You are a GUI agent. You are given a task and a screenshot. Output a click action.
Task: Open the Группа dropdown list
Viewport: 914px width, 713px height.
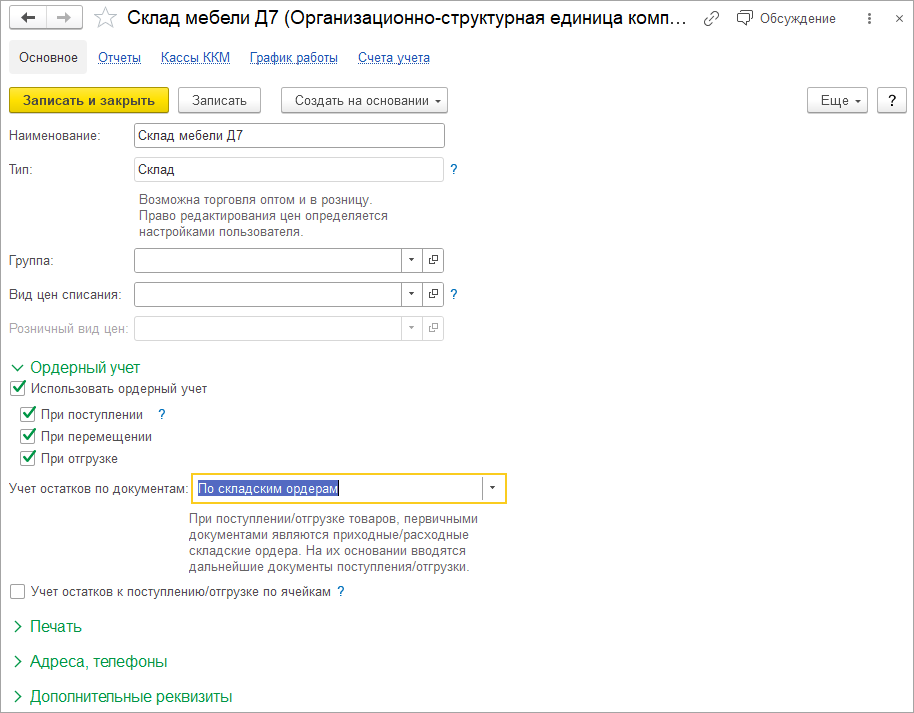pyautogui.click(x=412, y=260)
